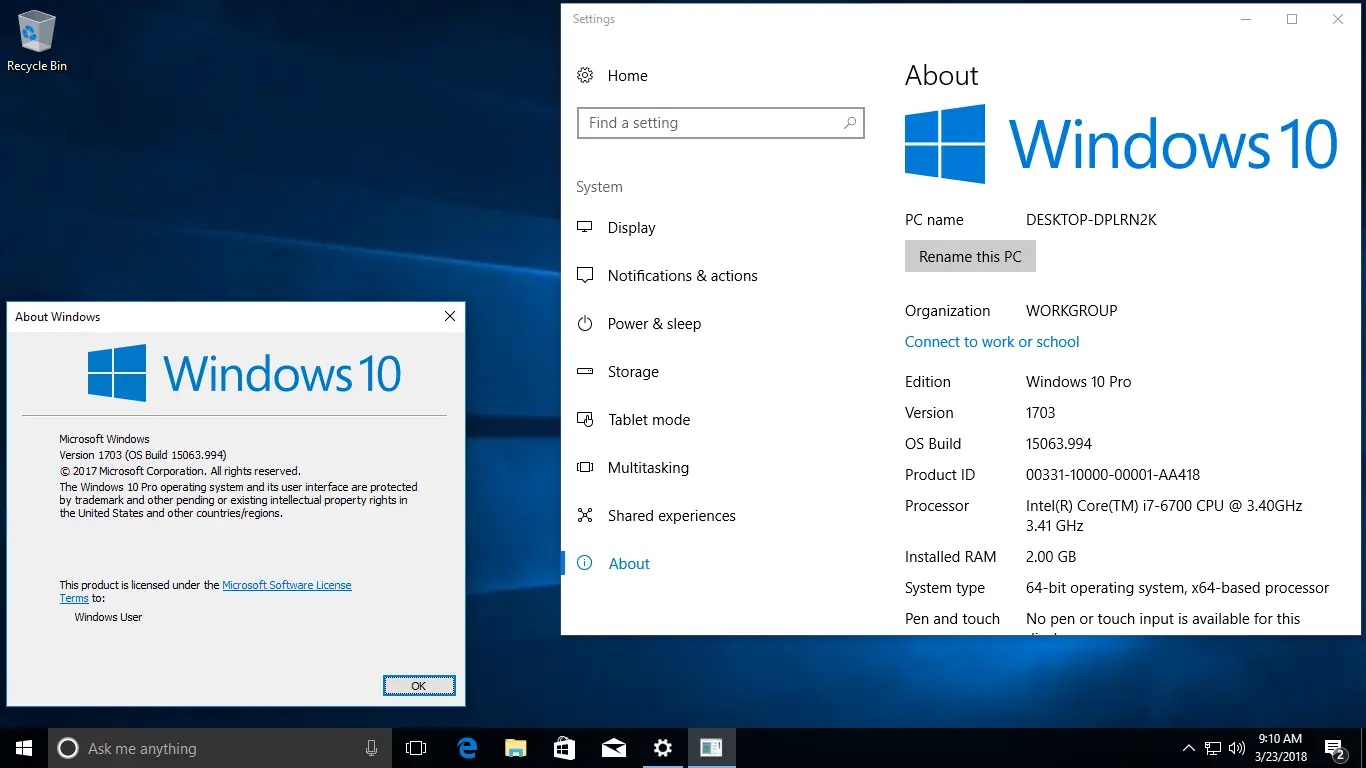
Task: Click the 1703 version value in Settings
Action: pyautogui.click(x=1041, y=413)
